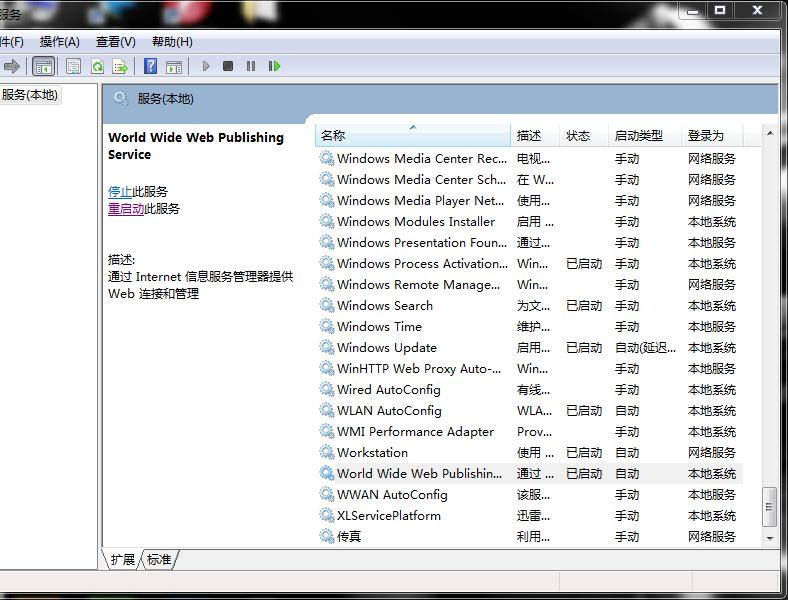Select WinHTTP Web Proxy Auto-... service
Viewport: 788px width, 600px height.
pos(419,368)
